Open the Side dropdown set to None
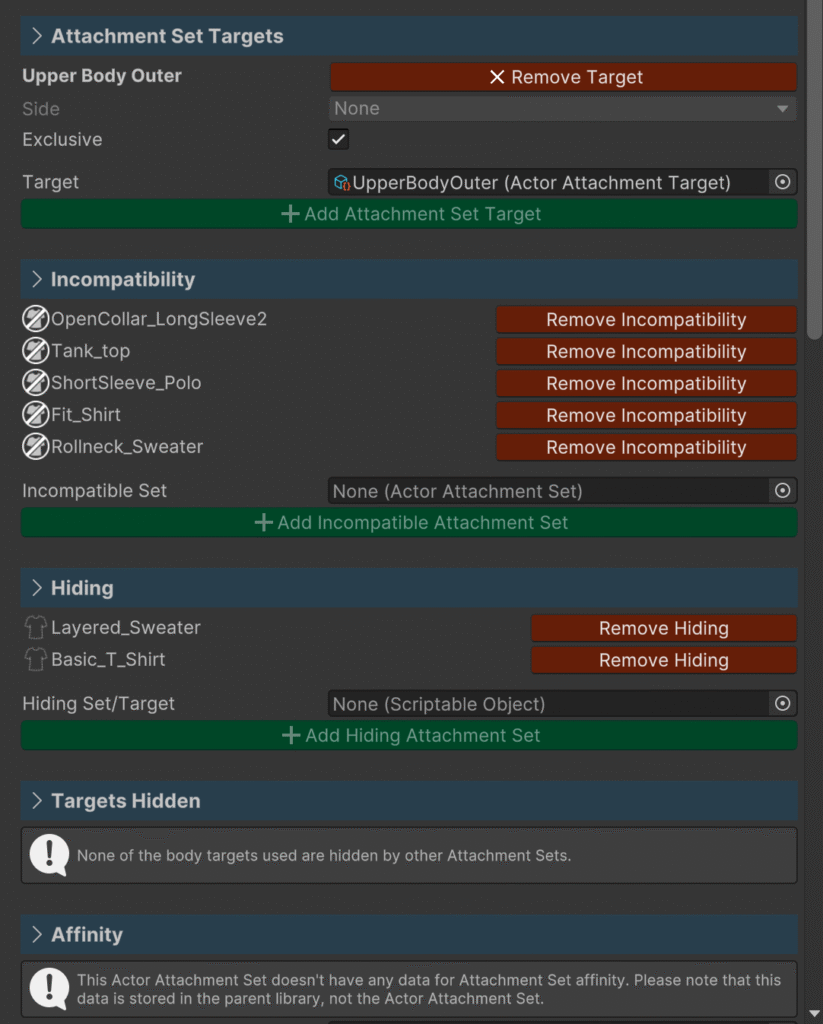The width and height of the screenshot is (823, 1024). coord(562,108)
